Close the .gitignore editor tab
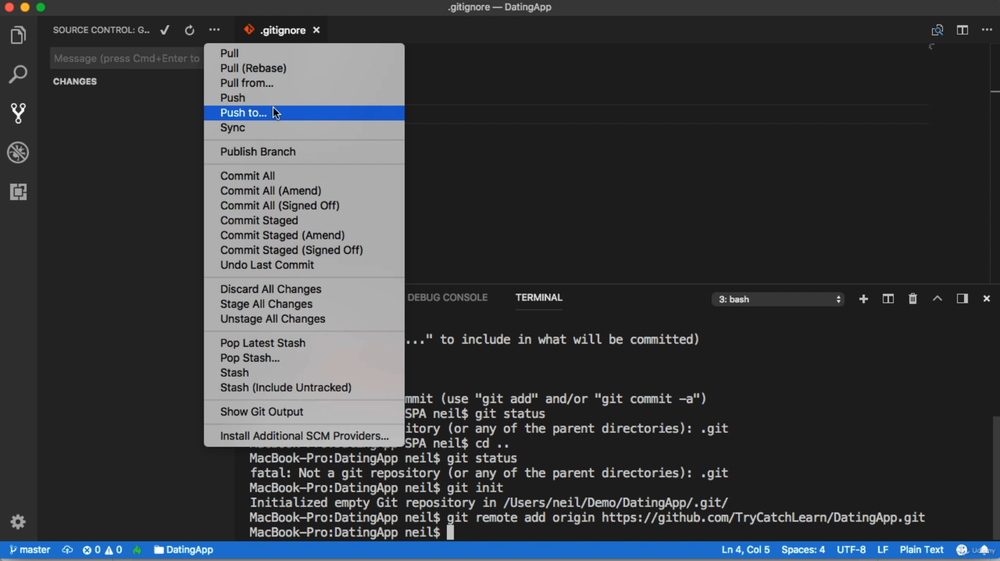This screenshot has height=561, width=1000. (x=316, y=30)
